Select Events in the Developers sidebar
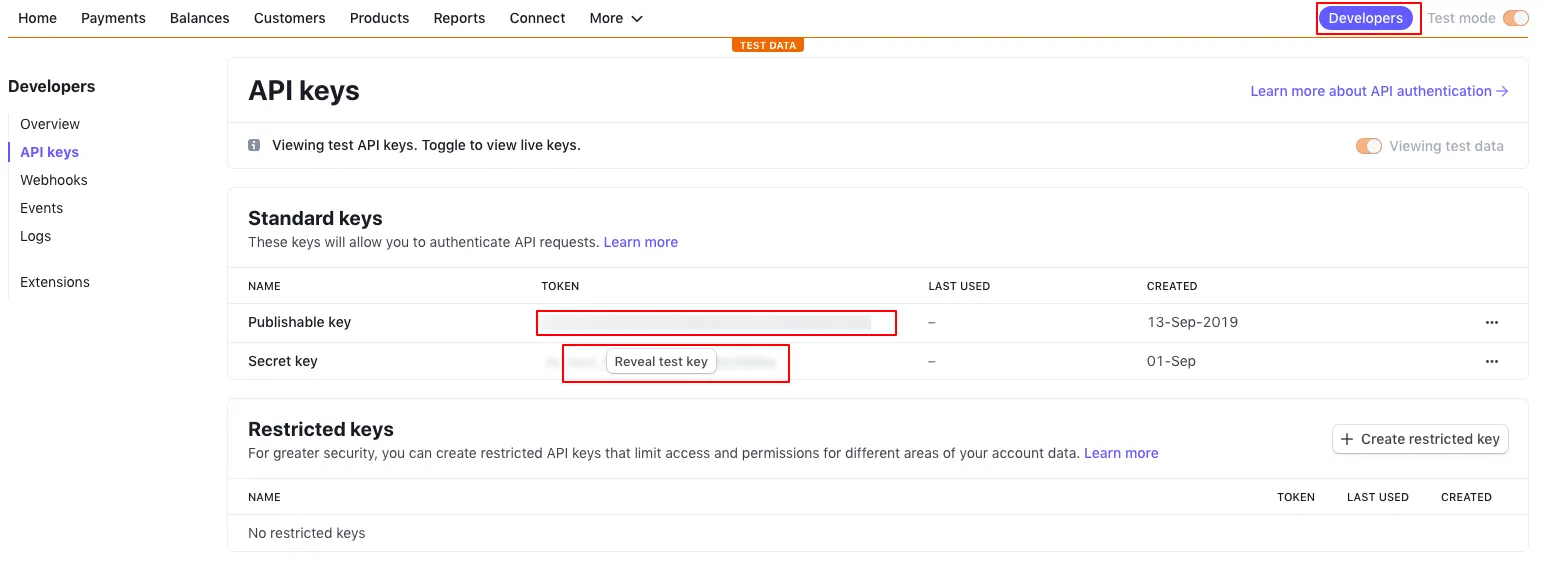1566x585 pixels. pos(42,208)
